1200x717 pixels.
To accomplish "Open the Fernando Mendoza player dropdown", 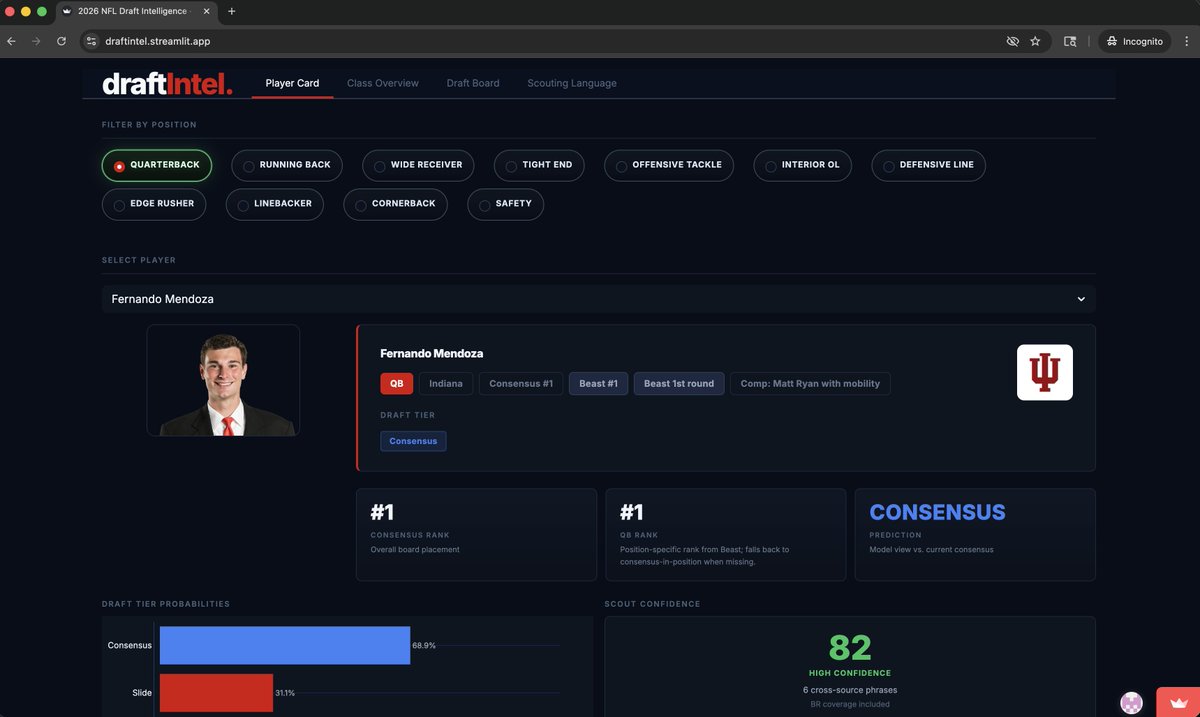I will [598, 299].
